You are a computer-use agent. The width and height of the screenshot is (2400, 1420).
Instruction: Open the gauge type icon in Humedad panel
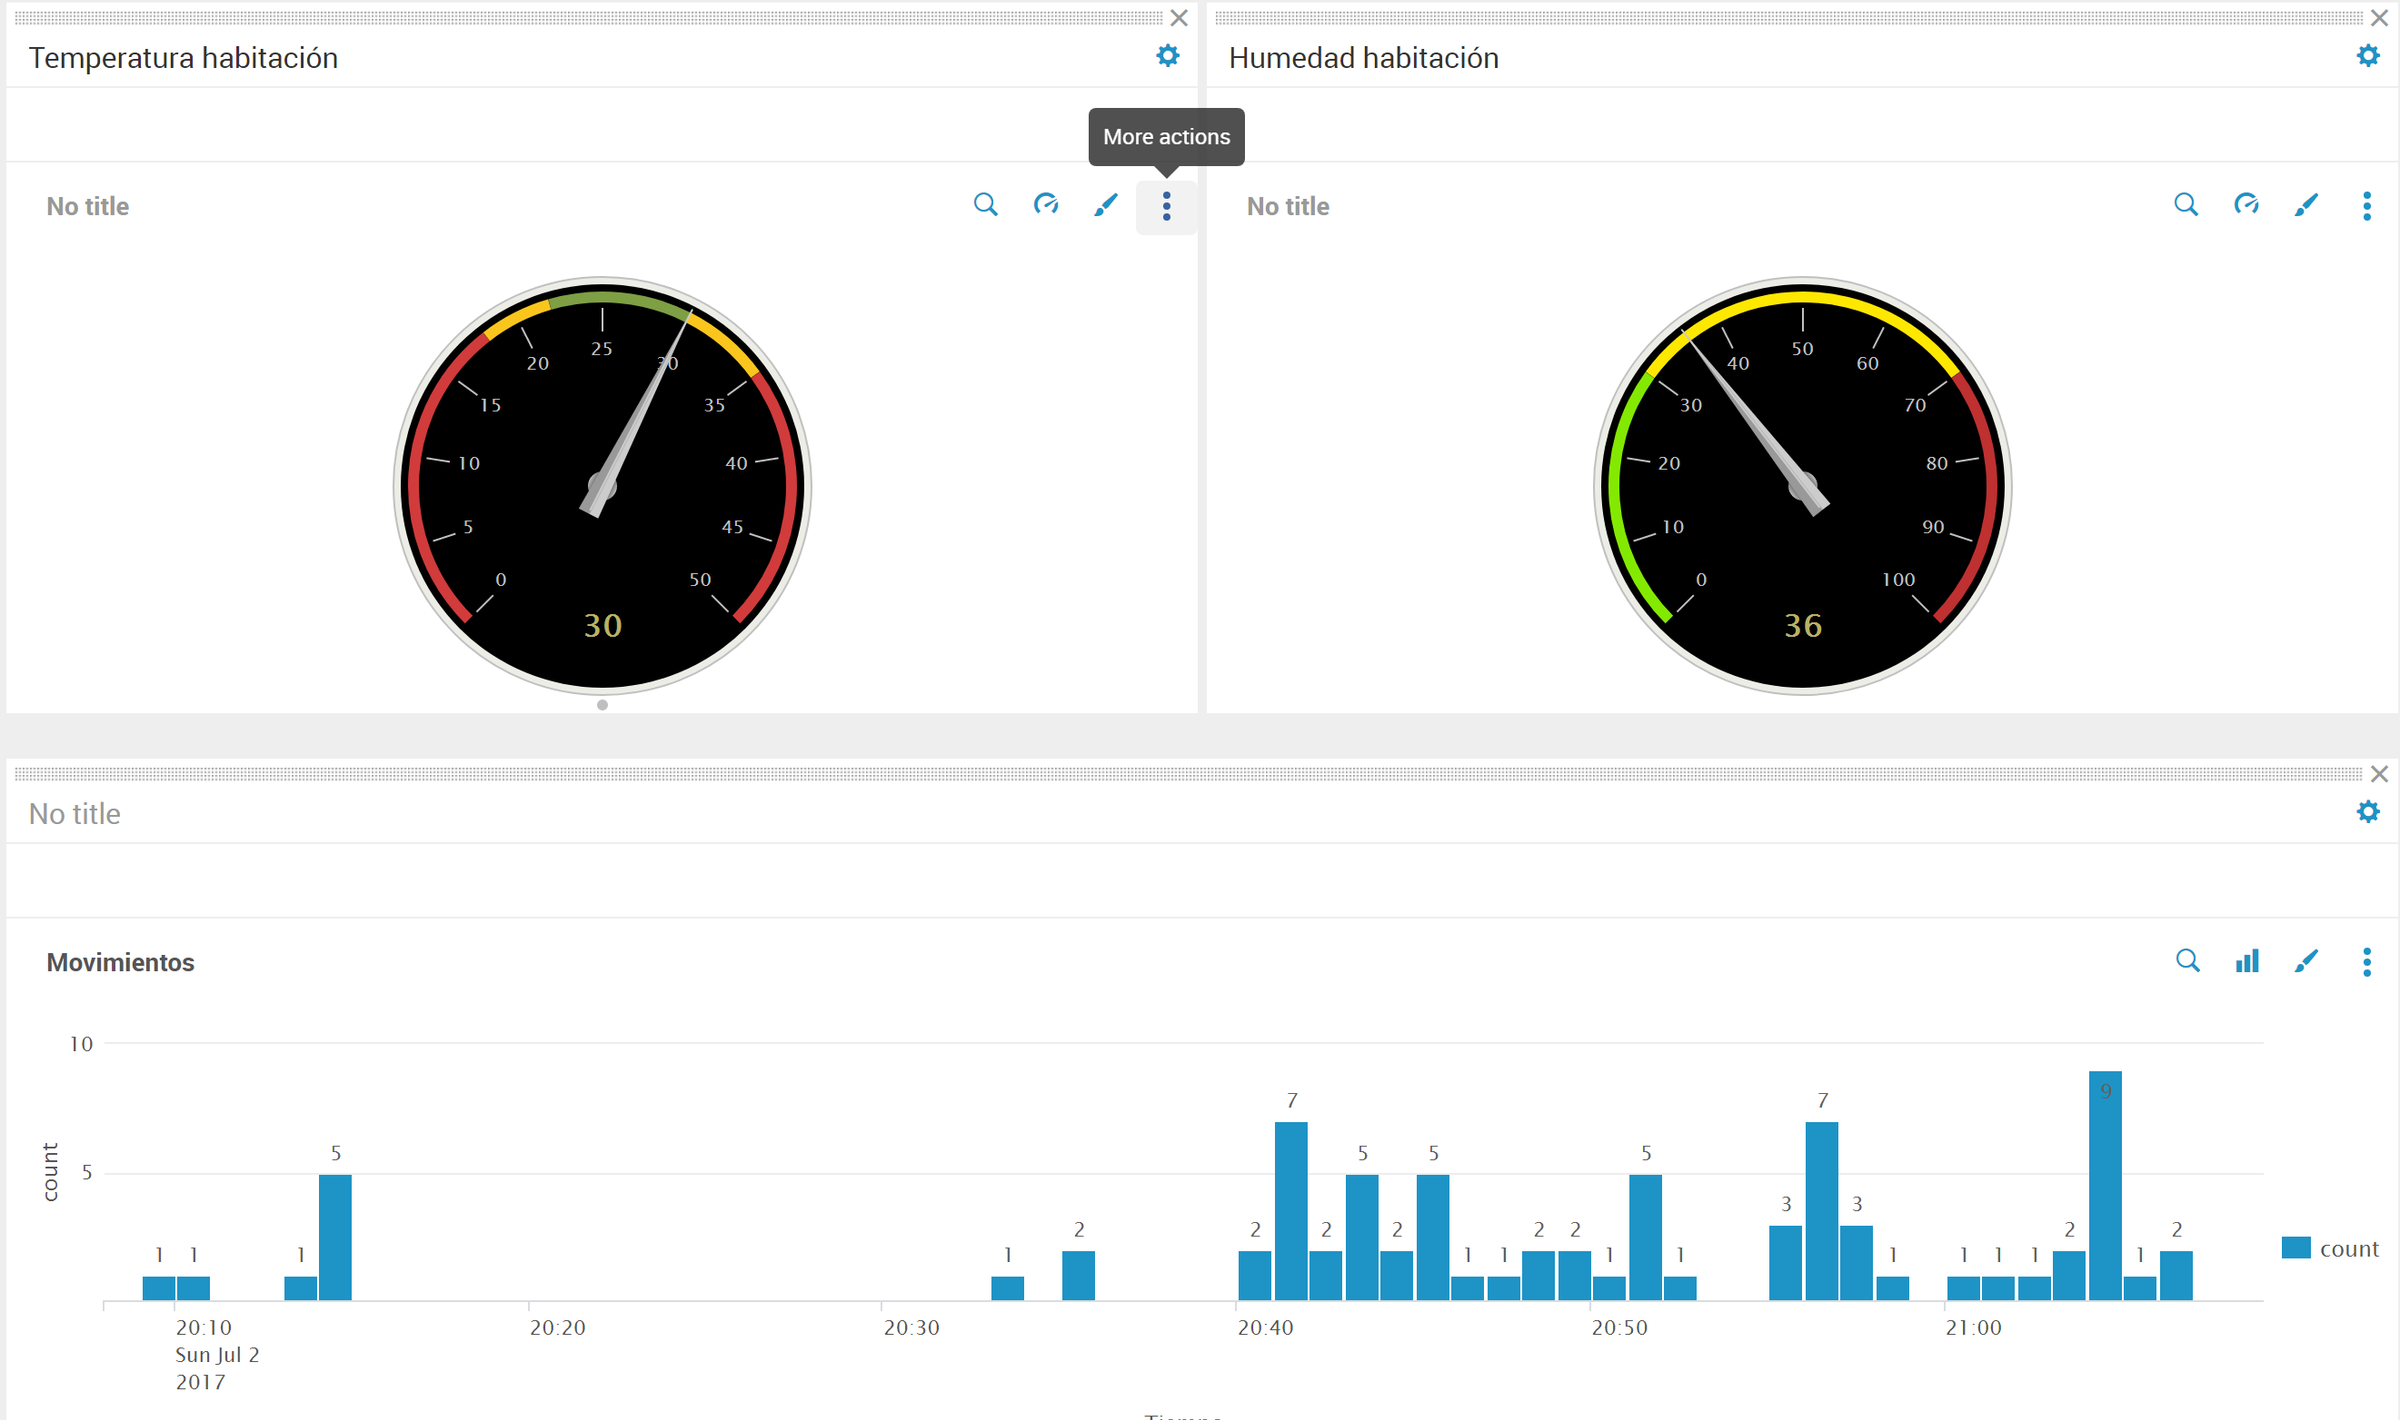pos(2246,205)
